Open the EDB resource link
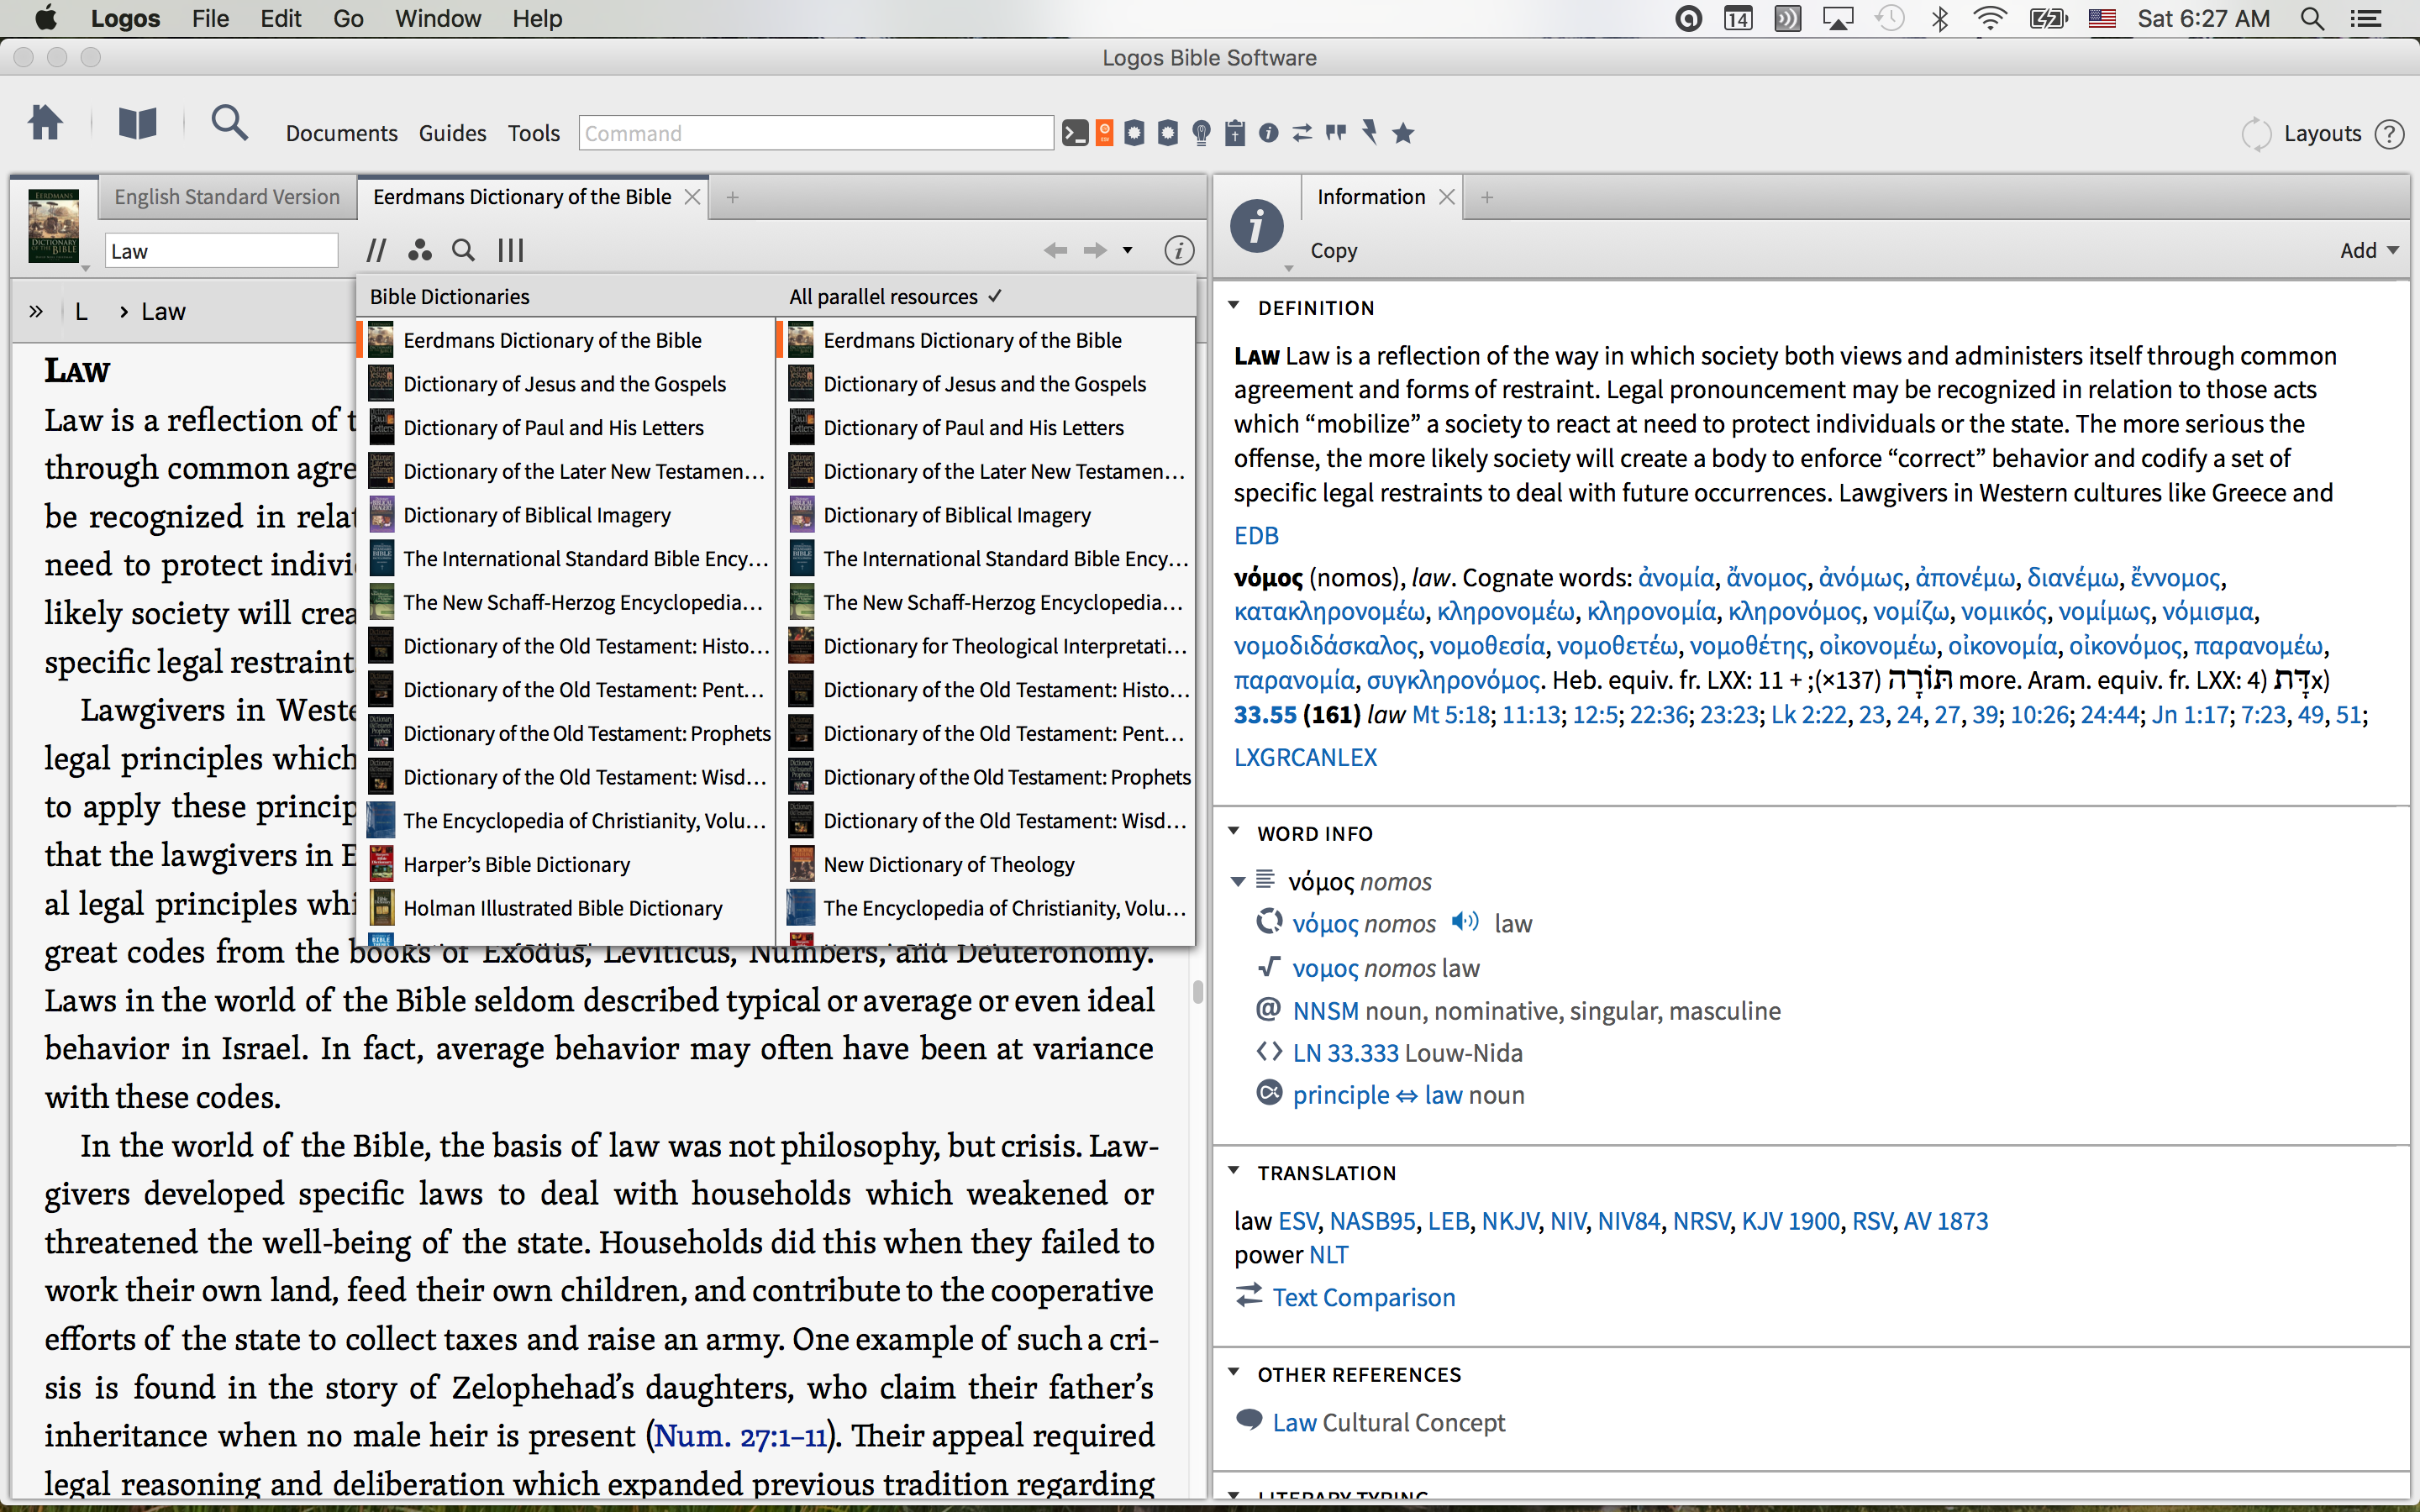Image resolution: width=2420 pixels, height=1512 pixels. coord(1256,535)
